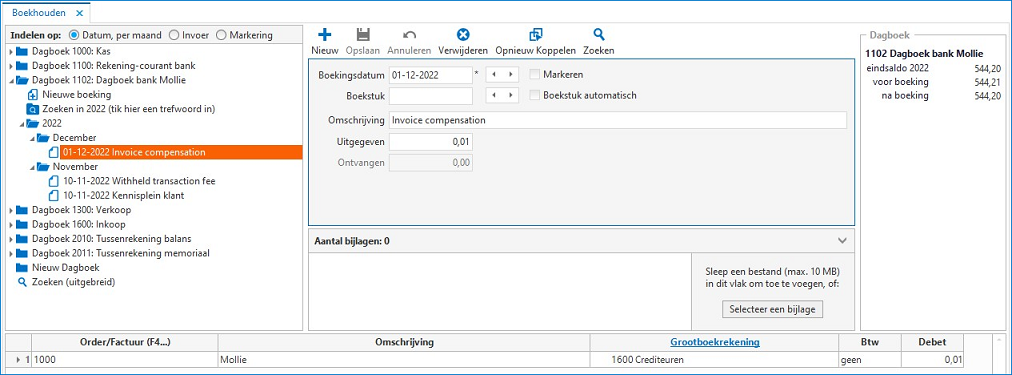The height and width of the screenshot is (375, 1012).
Task: Click the Boekingsdatum date field
Action: coord(430,75)
